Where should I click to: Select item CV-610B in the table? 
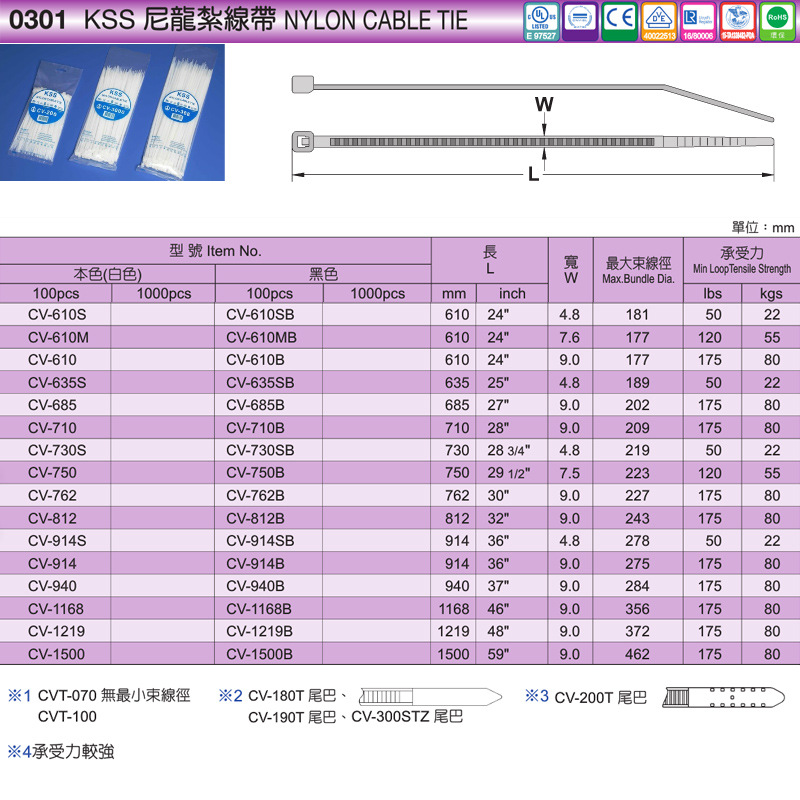[x=255, y=360]
